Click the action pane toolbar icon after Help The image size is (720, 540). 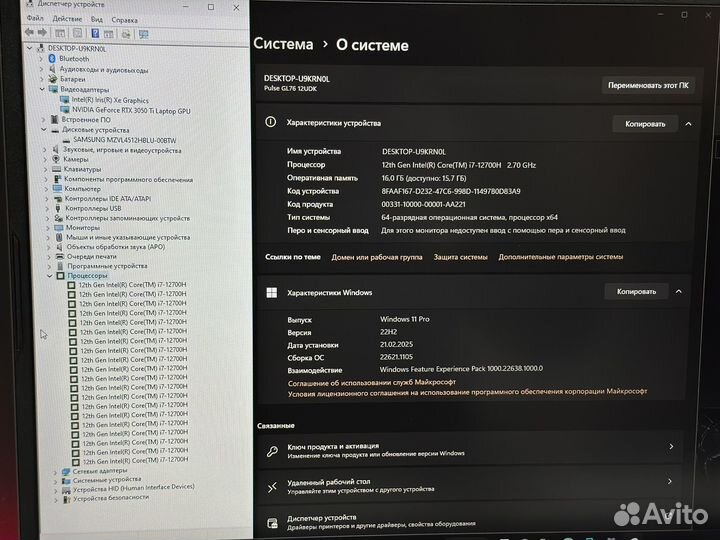click(x=108, y=34)
